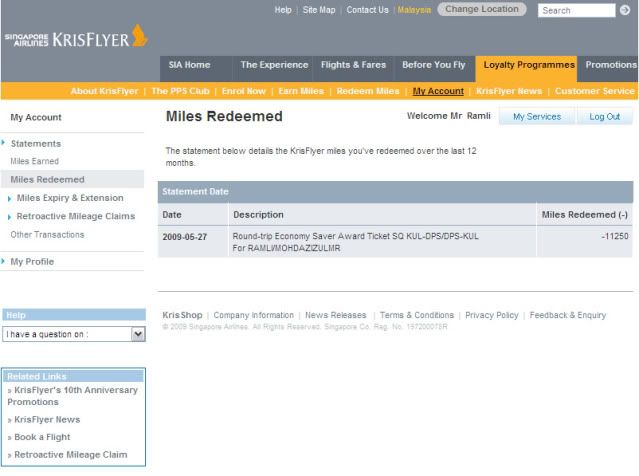Open KrisFlyer News under Related Links
The height and width of the screenshot is (476, 639).
[x=47, y=420]
